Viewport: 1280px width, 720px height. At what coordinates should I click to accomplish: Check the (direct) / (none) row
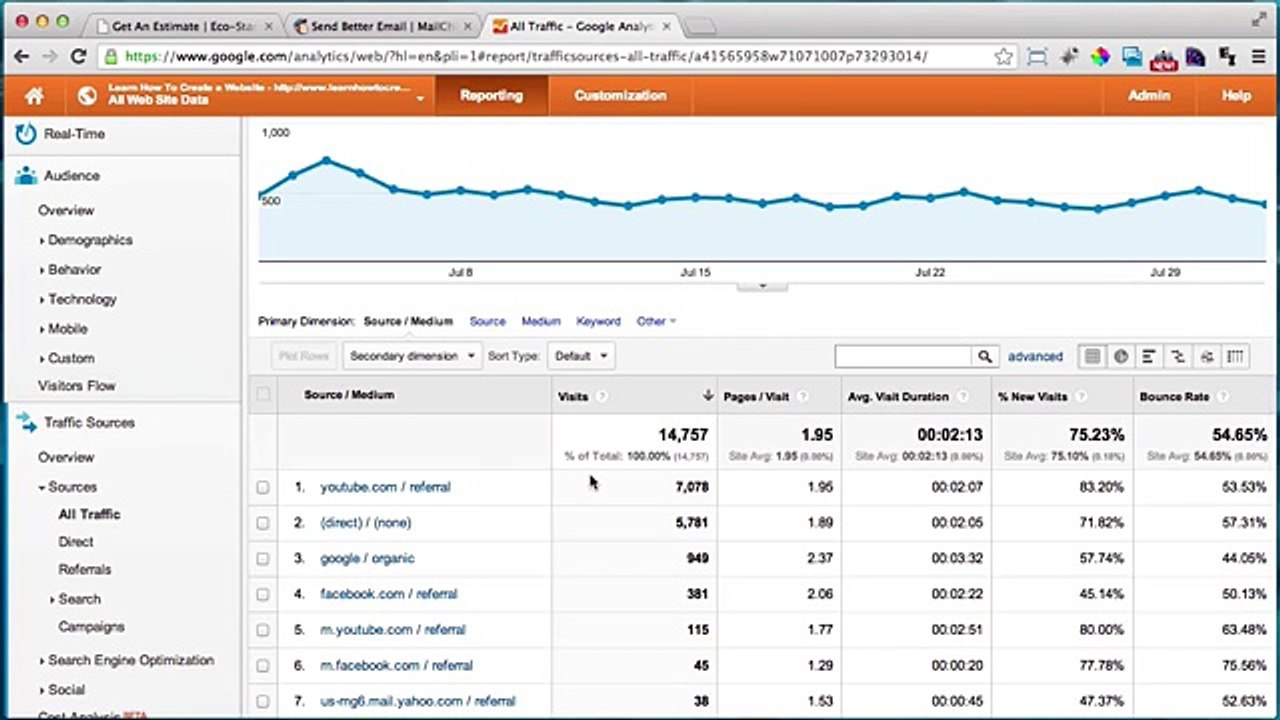[263, 523]
